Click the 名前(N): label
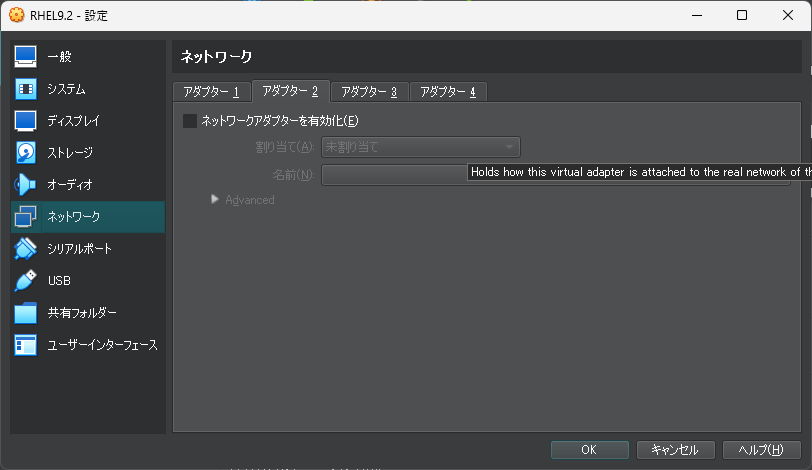The height and width of the screenshot is (470, 812). pyautogui.click(x=294, y=175)
